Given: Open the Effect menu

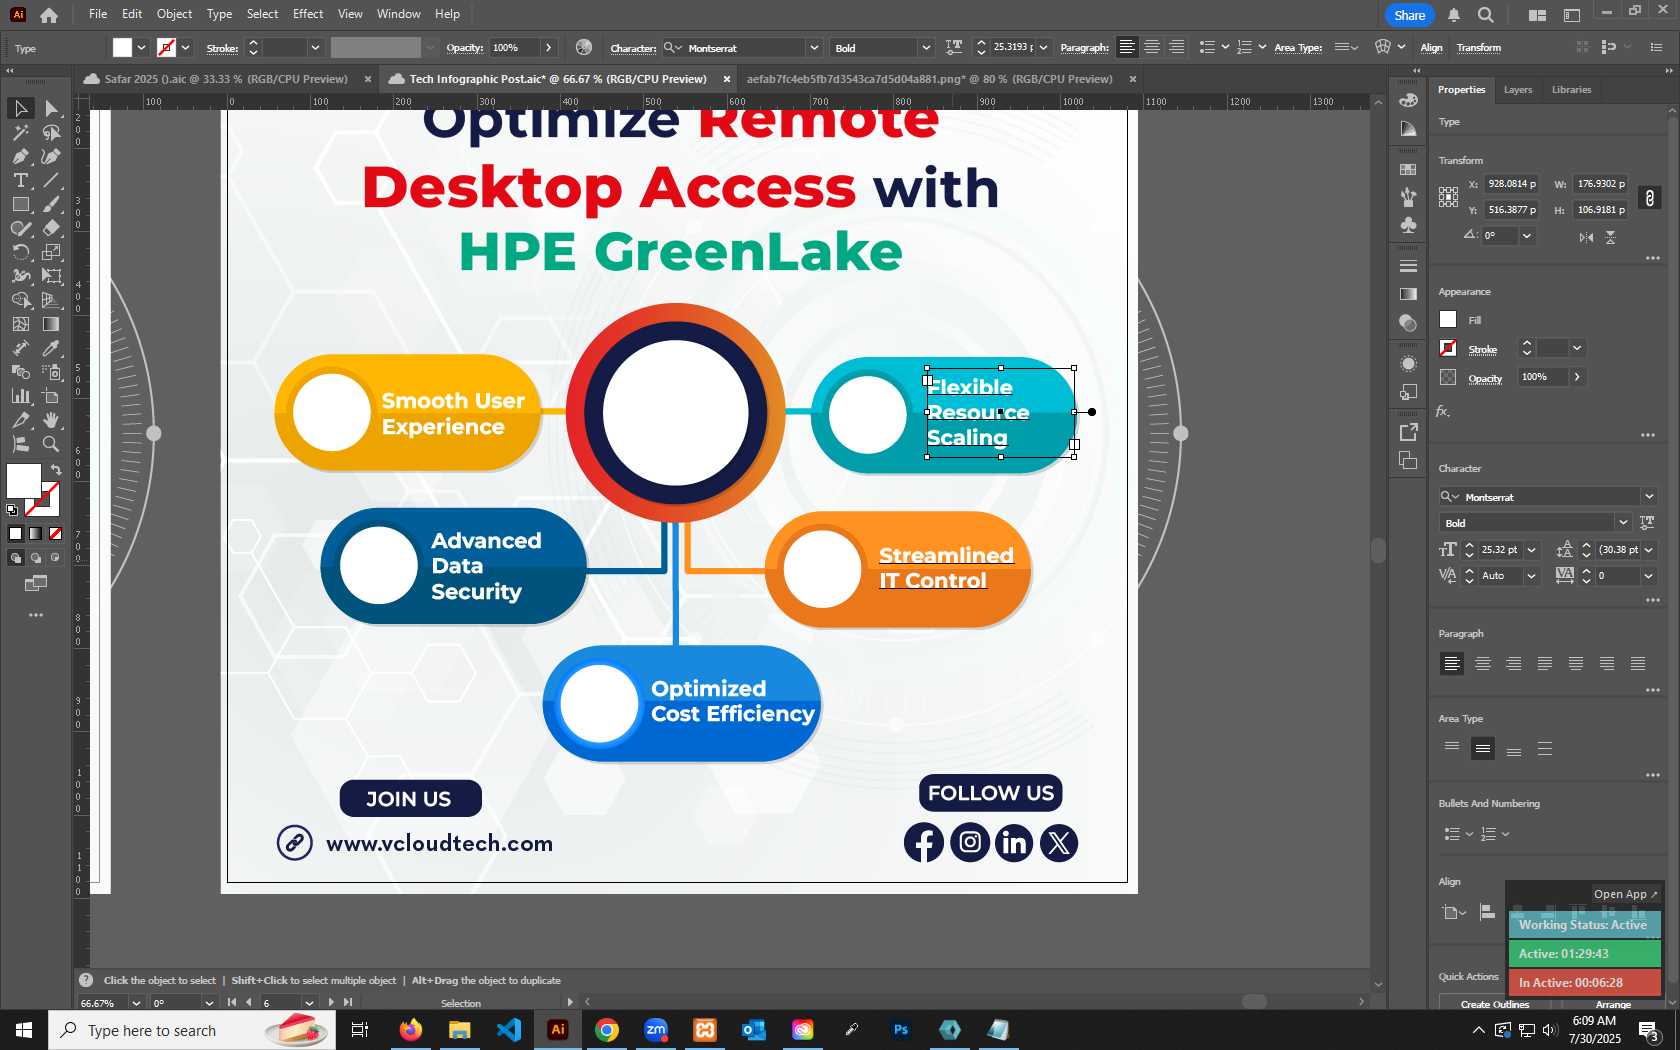Looking at the screenshot, I should (308, 14).
